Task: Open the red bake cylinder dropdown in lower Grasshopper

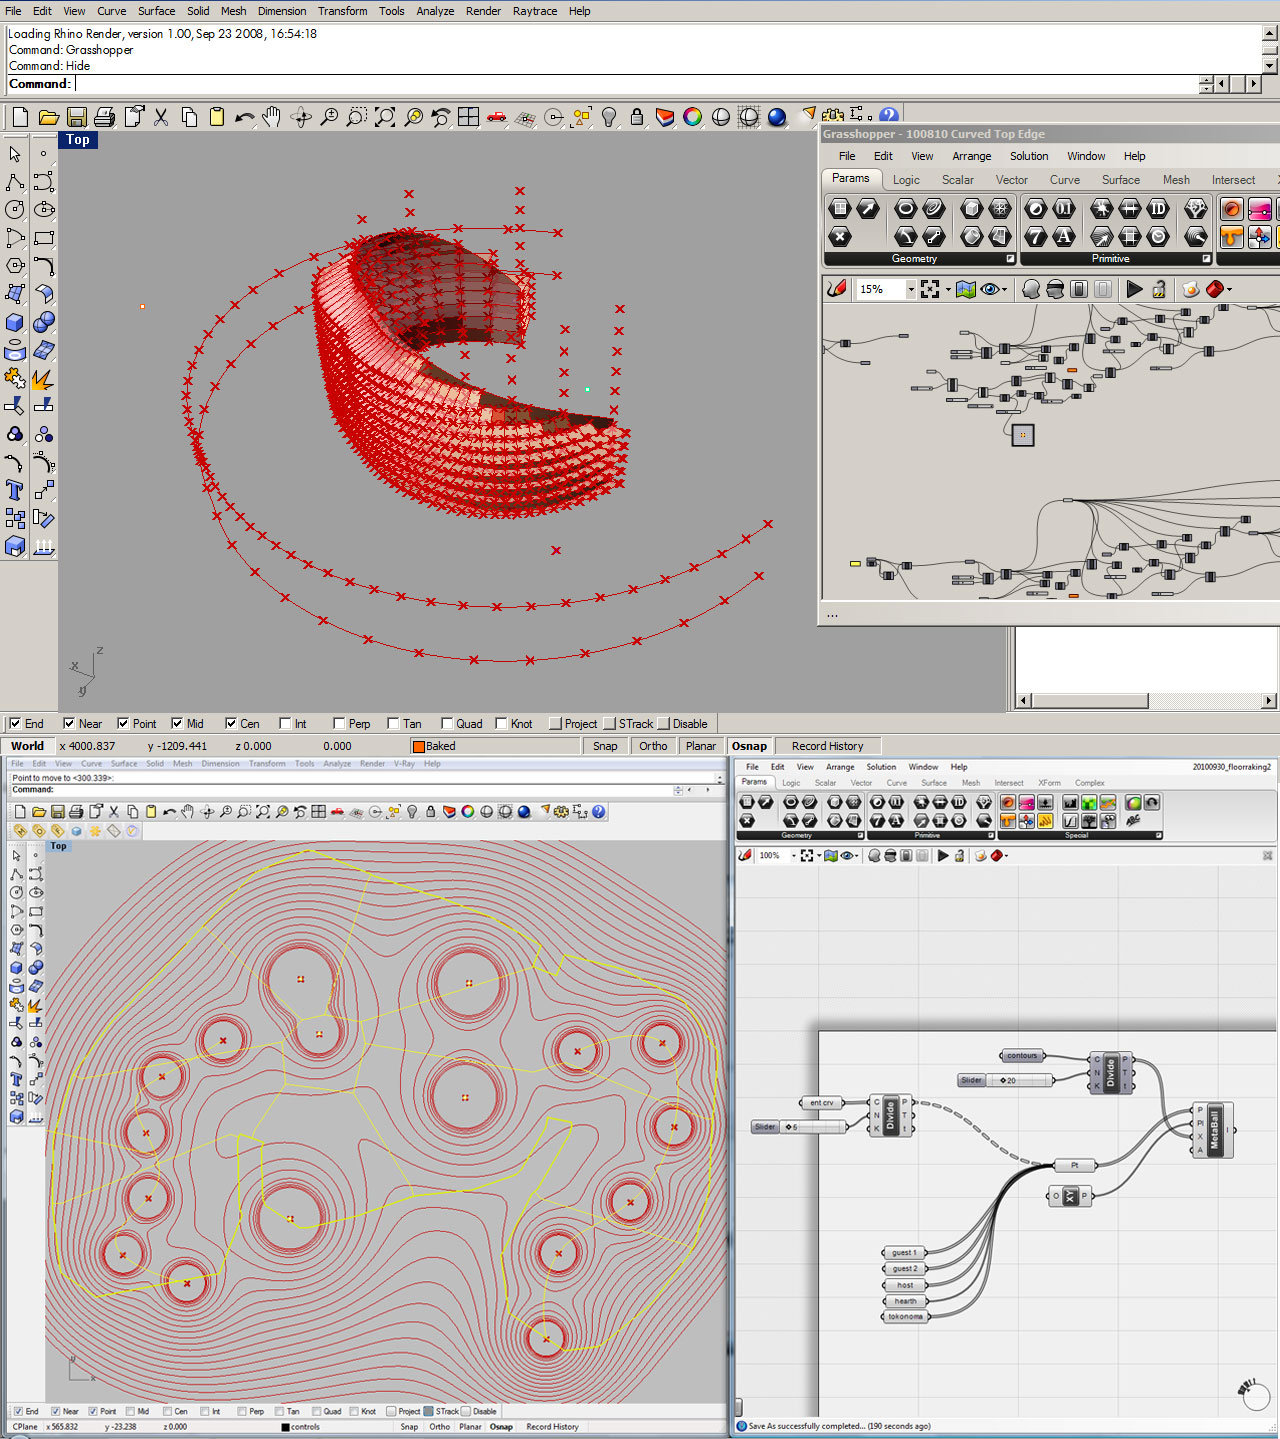Action: [x=1006, y=856]
